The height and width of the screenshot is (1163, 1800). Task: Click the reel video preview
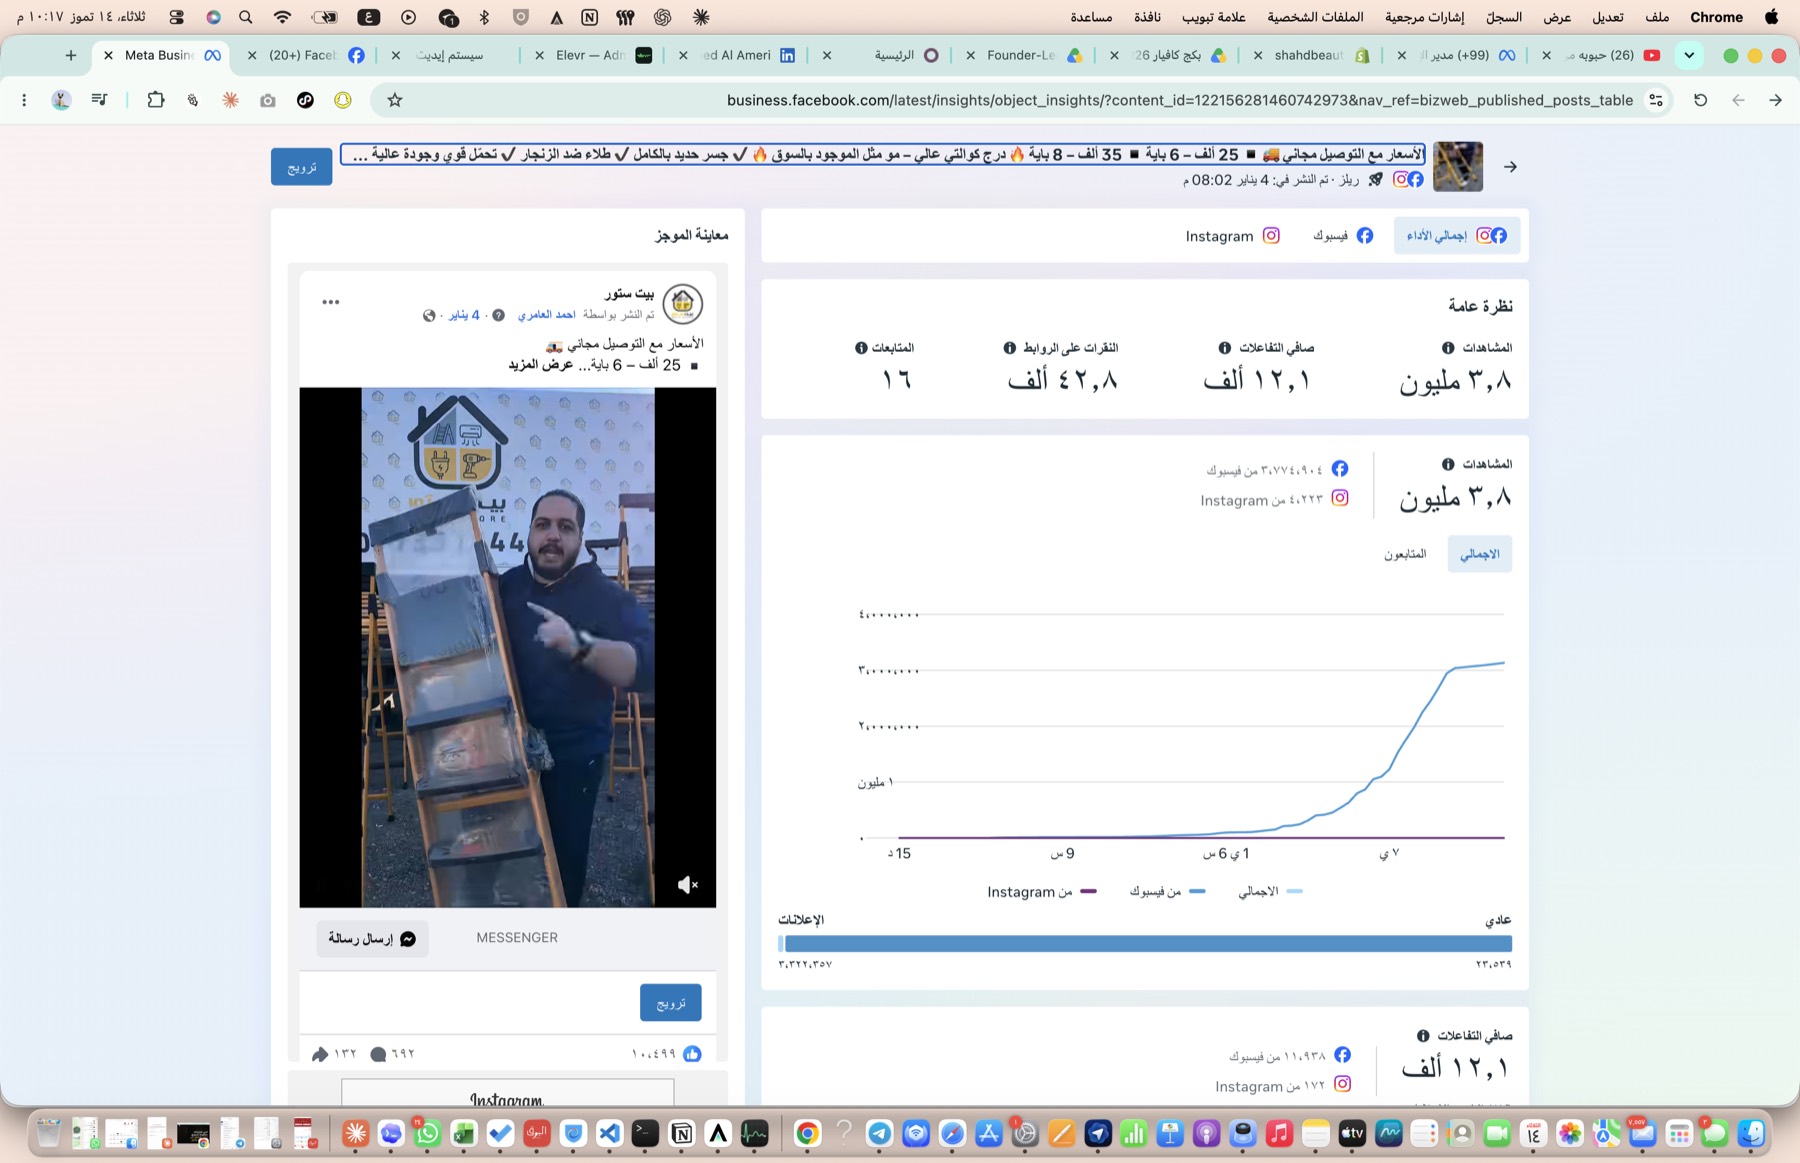click(x=508, y=648)
